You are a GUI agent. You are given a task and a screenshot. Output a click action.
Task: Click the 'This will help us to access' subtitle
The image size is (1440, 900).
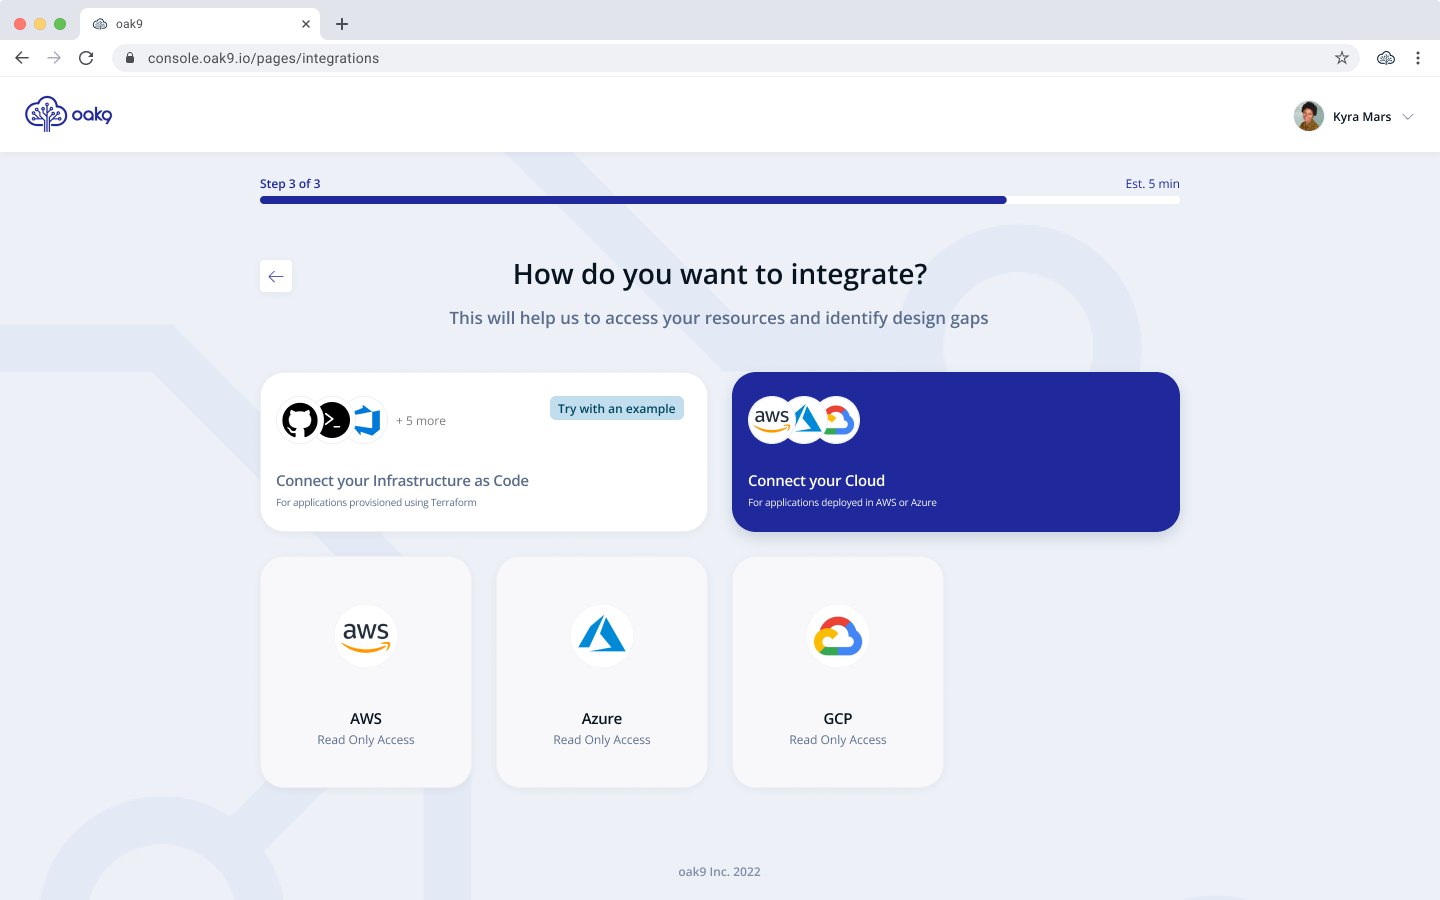coord(719,318)
